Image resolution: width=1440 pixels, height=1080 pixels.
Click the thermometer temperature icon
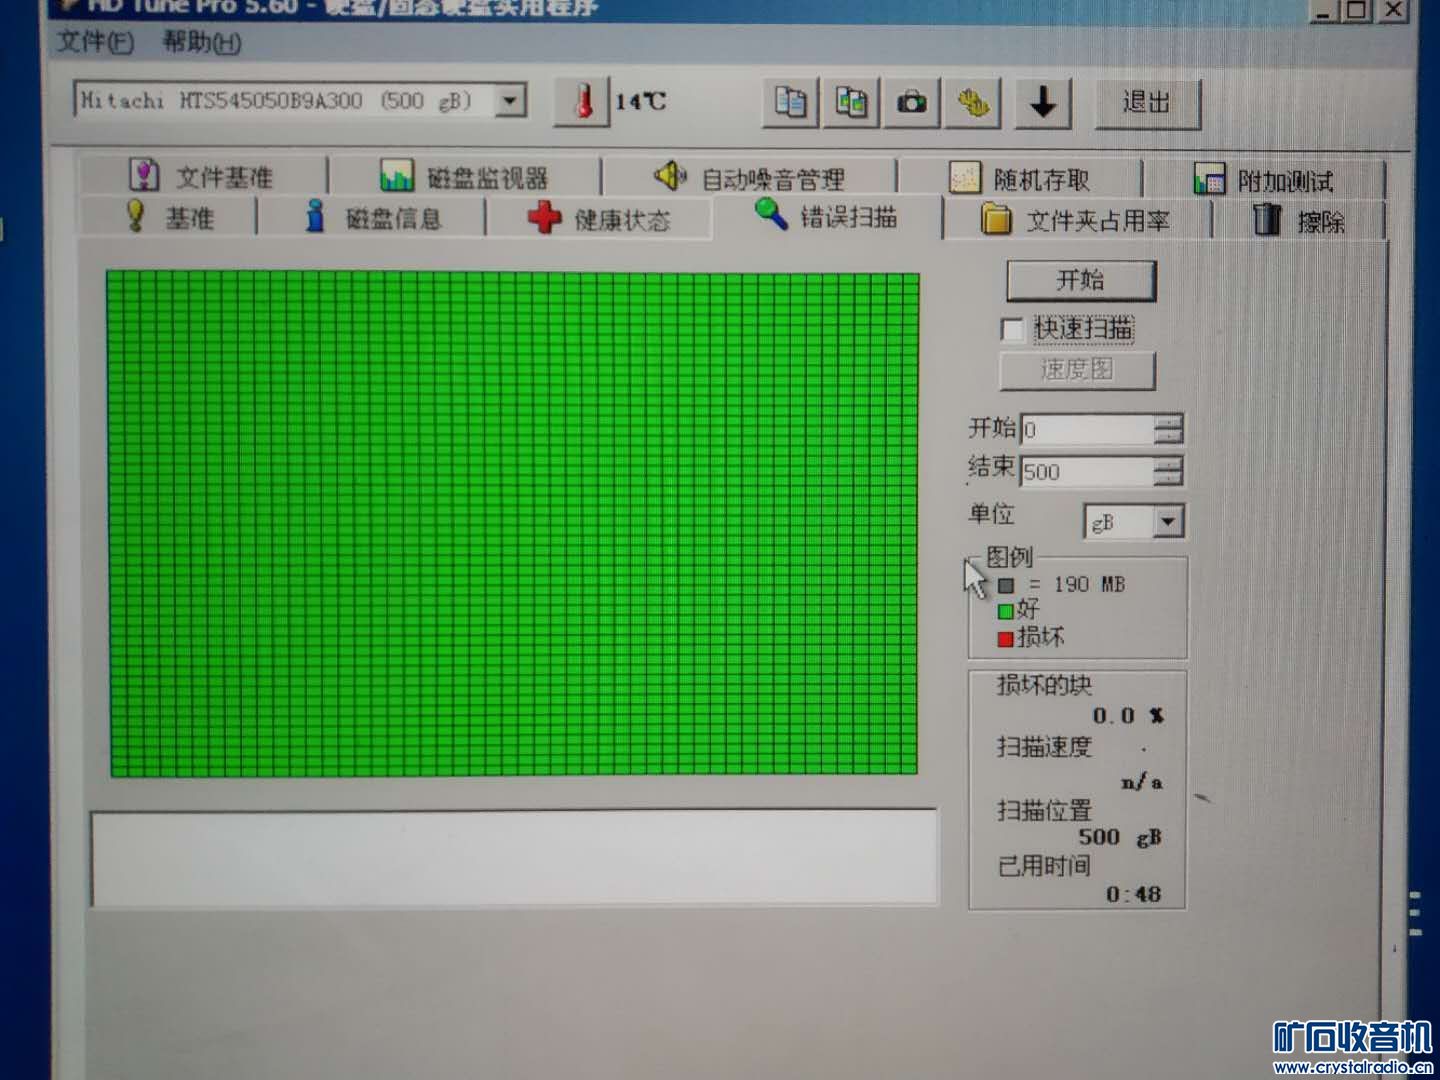pos(582,102)
